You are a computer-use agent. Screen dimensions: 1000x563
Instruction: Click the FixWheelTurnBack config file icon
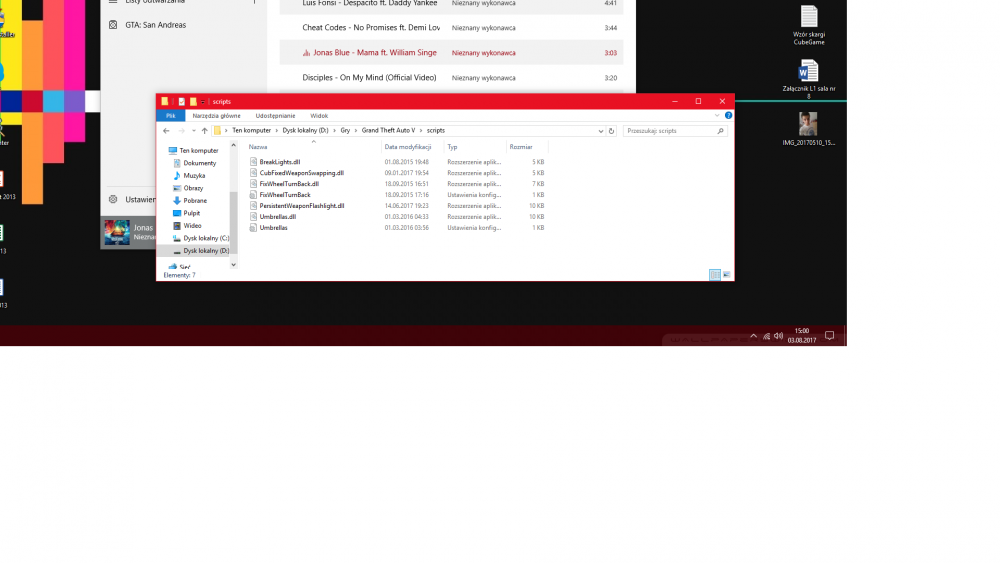click(x=253, y=194)
